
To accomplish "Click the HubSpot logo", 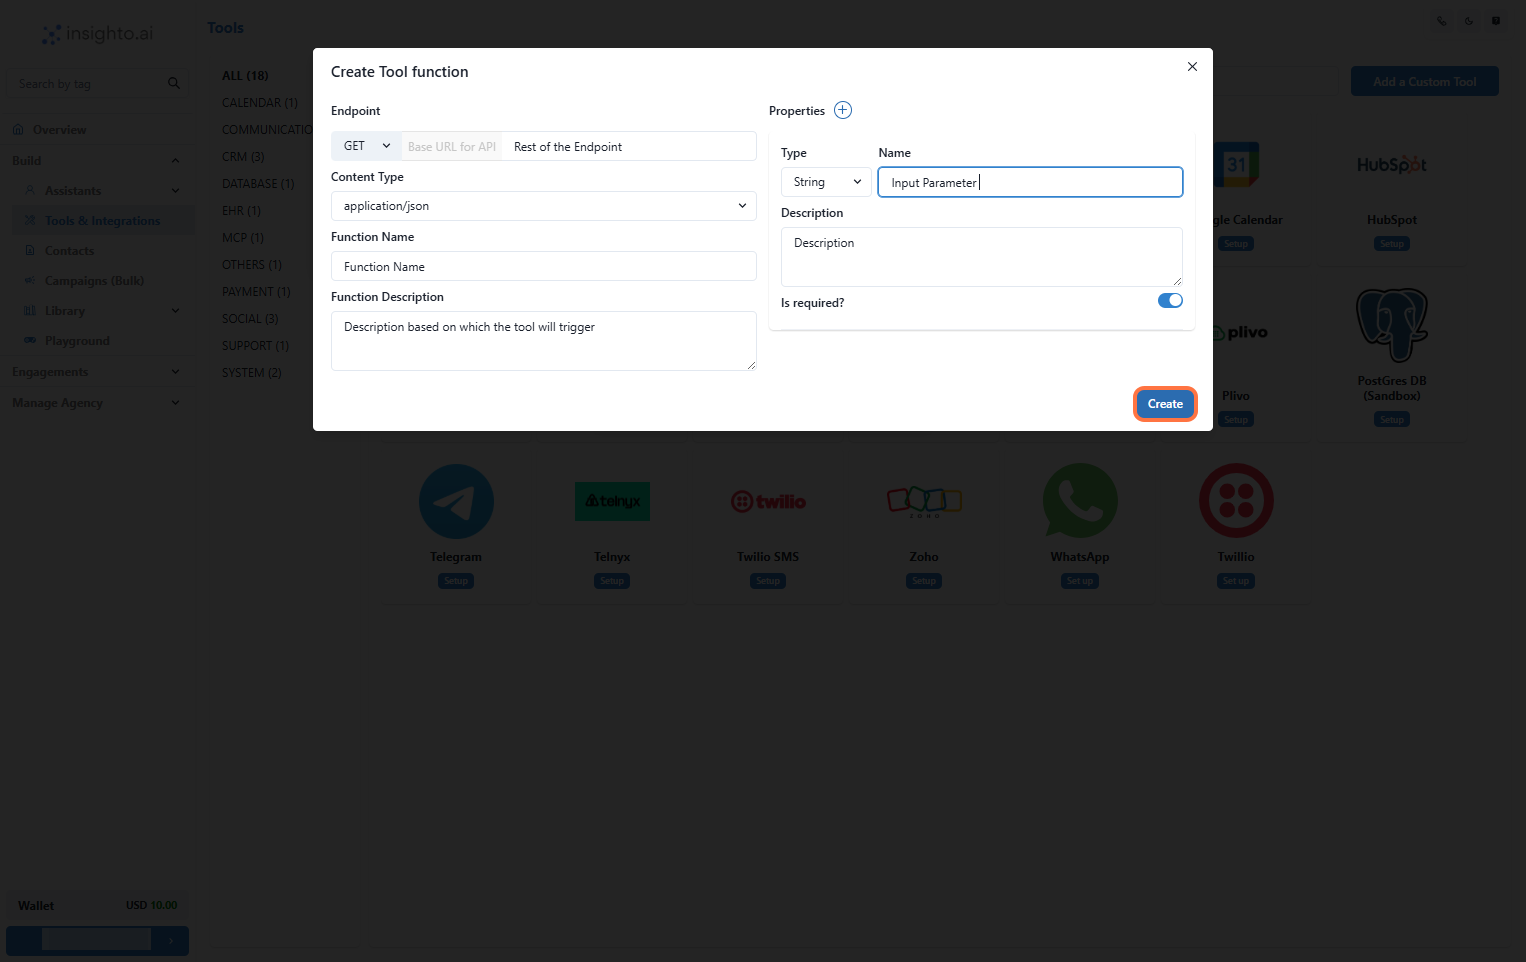I will click(x=1392, y=165).
